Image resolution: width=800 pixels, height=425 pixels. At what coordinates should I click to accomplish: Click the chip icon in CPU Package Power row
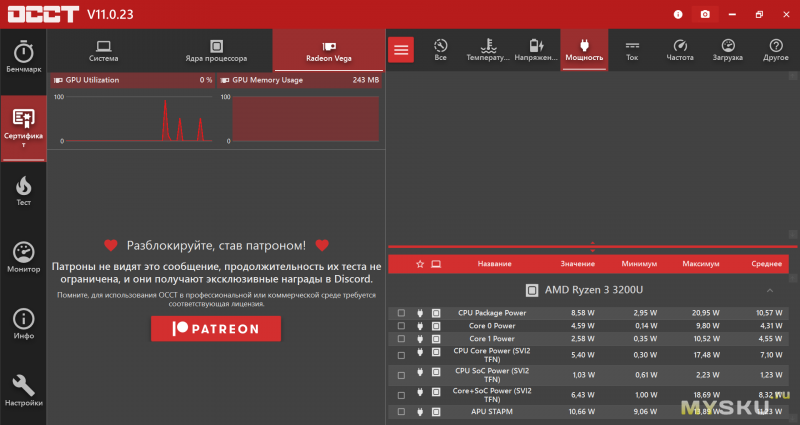coord(436,313)
